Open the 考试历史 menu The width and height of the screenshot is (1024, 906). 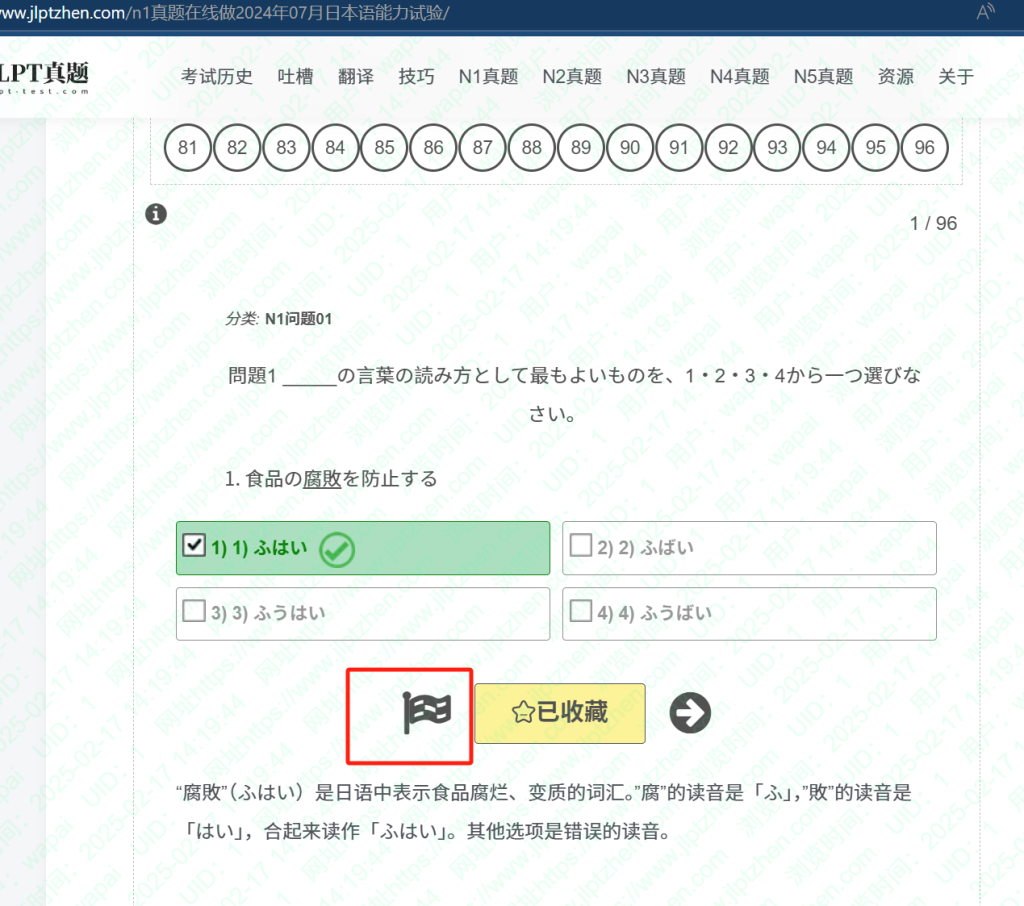pos(216,76)
